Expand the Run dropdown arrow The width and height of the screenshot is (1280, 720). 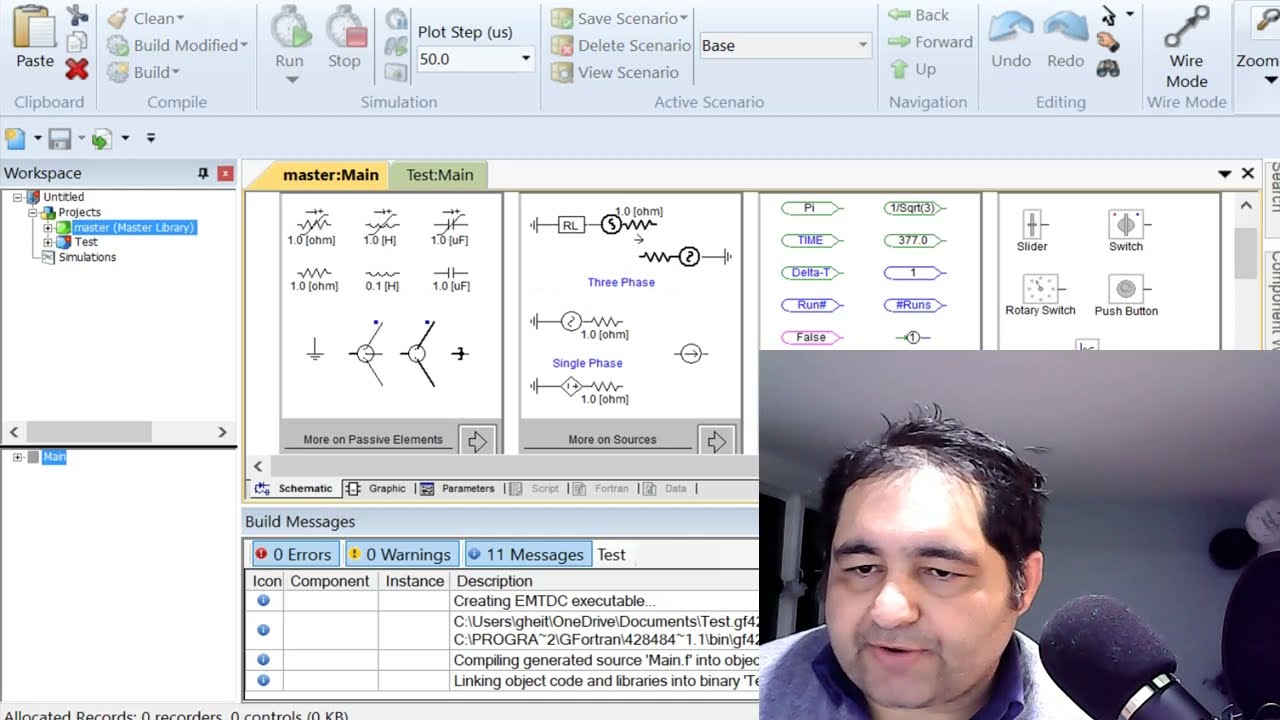click(291, 80)
